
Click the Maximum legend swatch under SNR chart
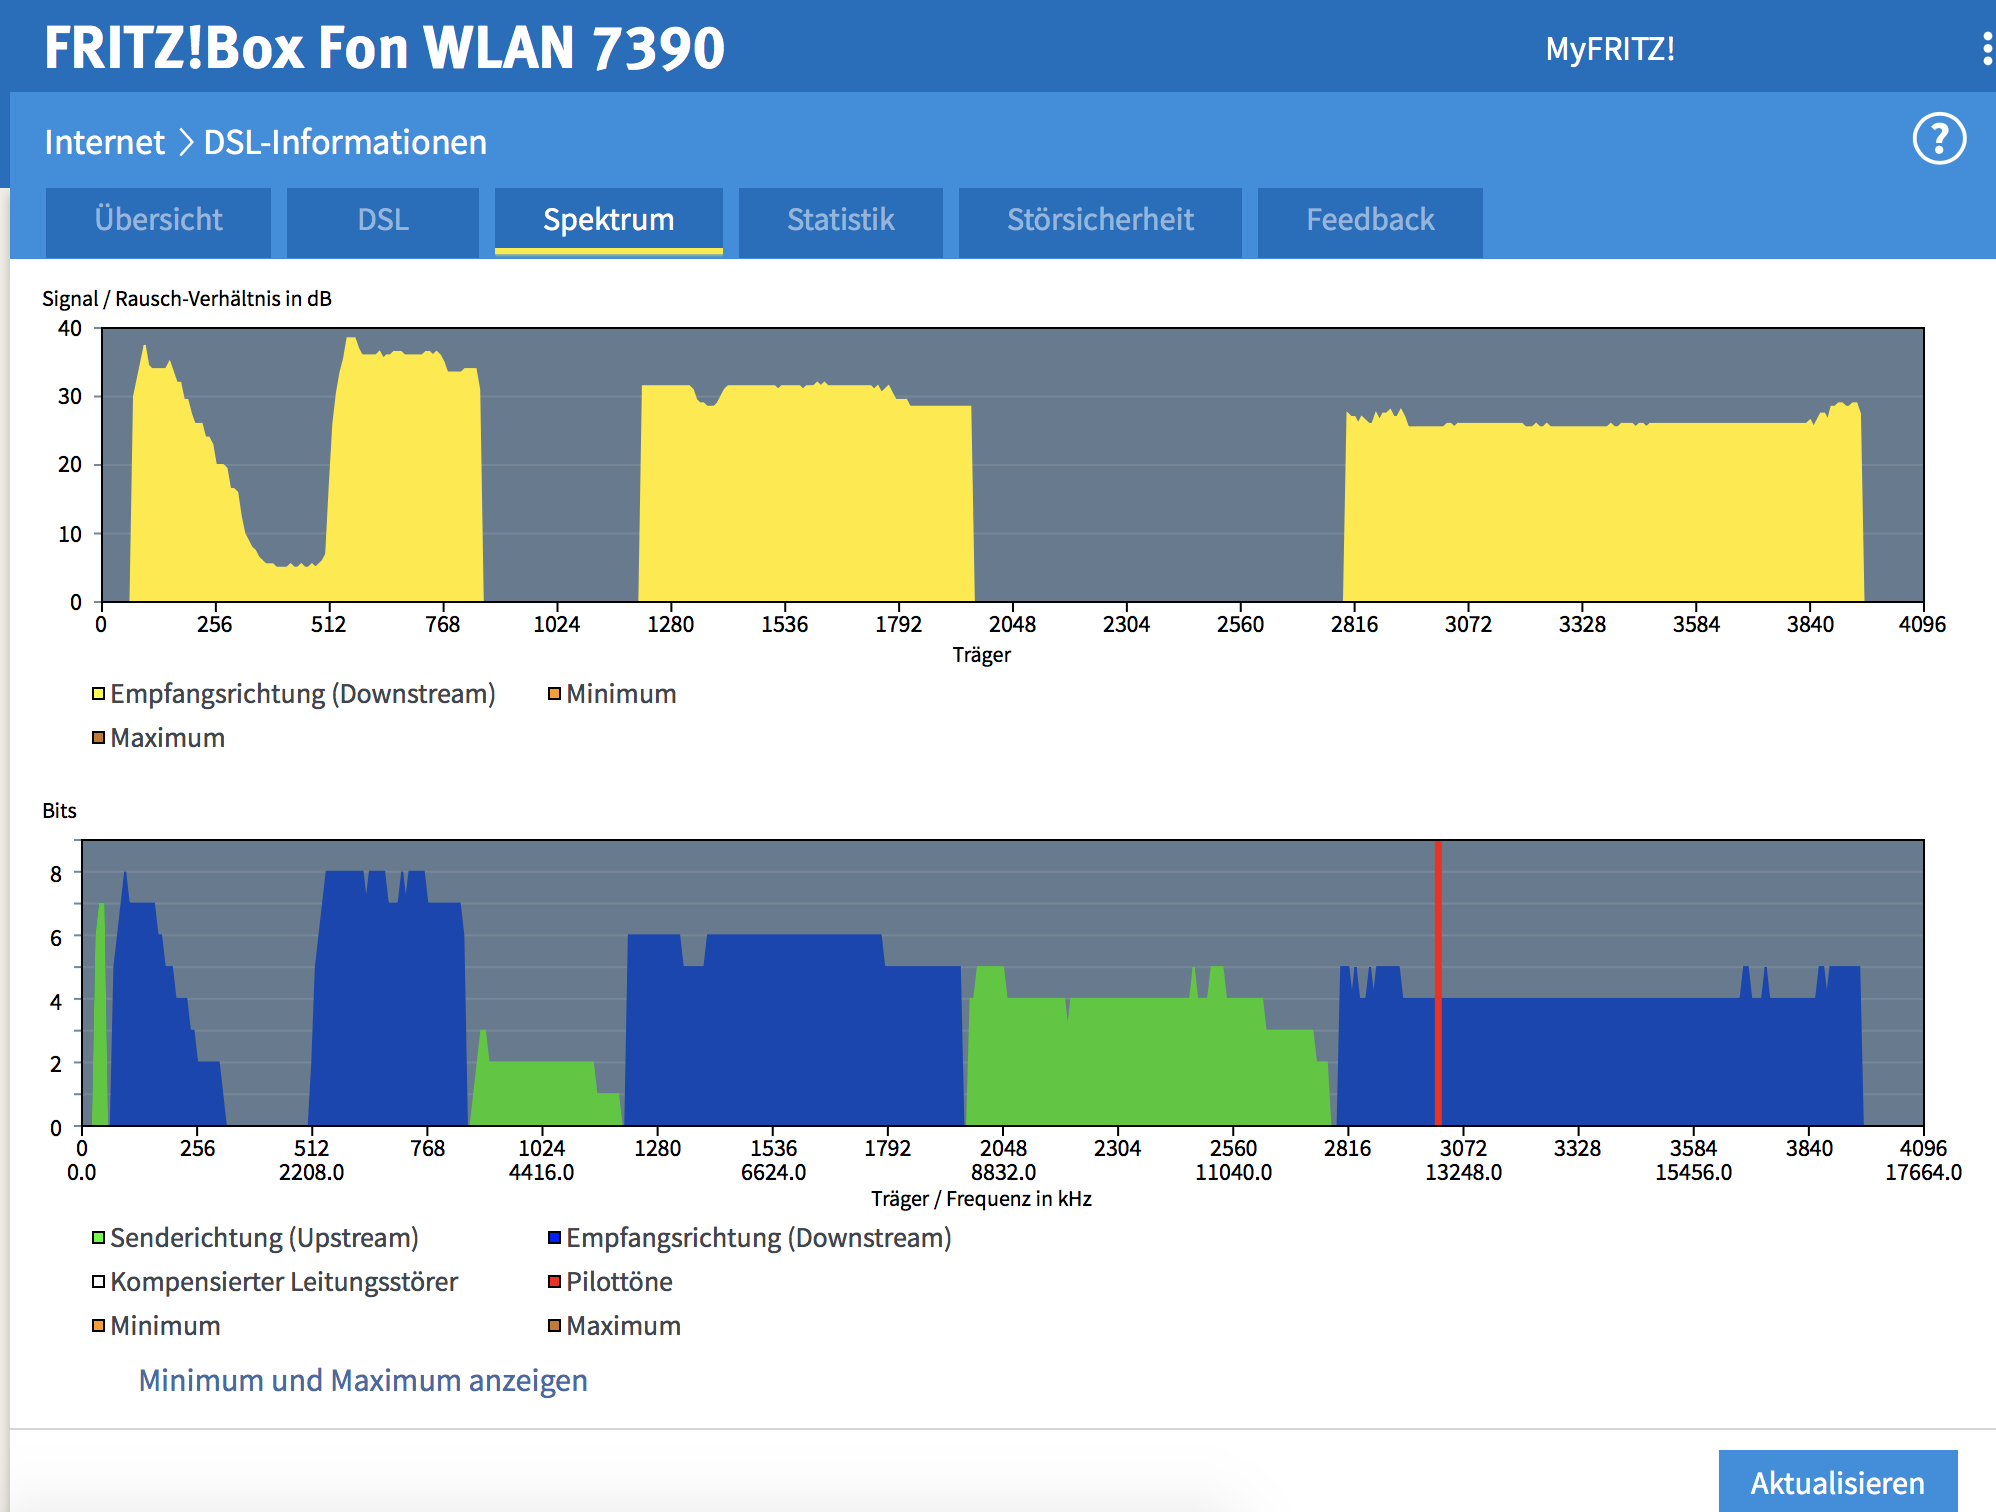tap(98, 738)
